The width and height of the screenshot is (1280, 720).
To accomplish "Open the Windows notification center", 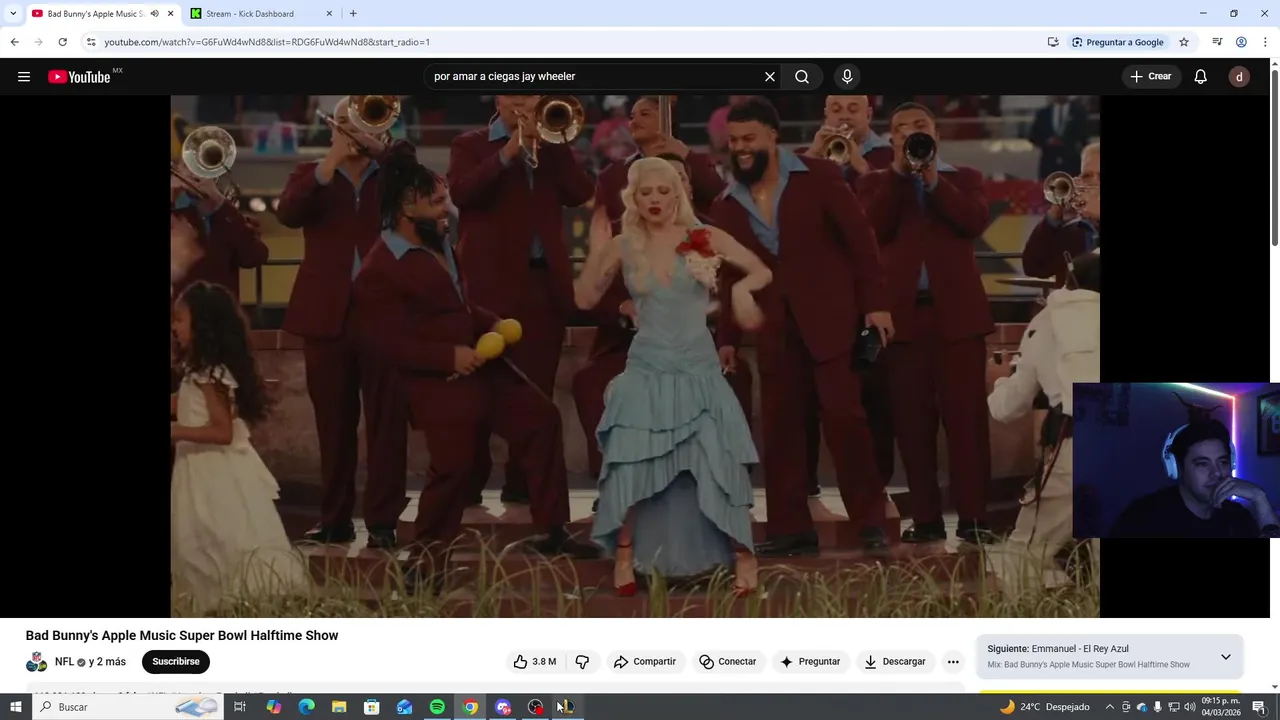I will 1259,707.
